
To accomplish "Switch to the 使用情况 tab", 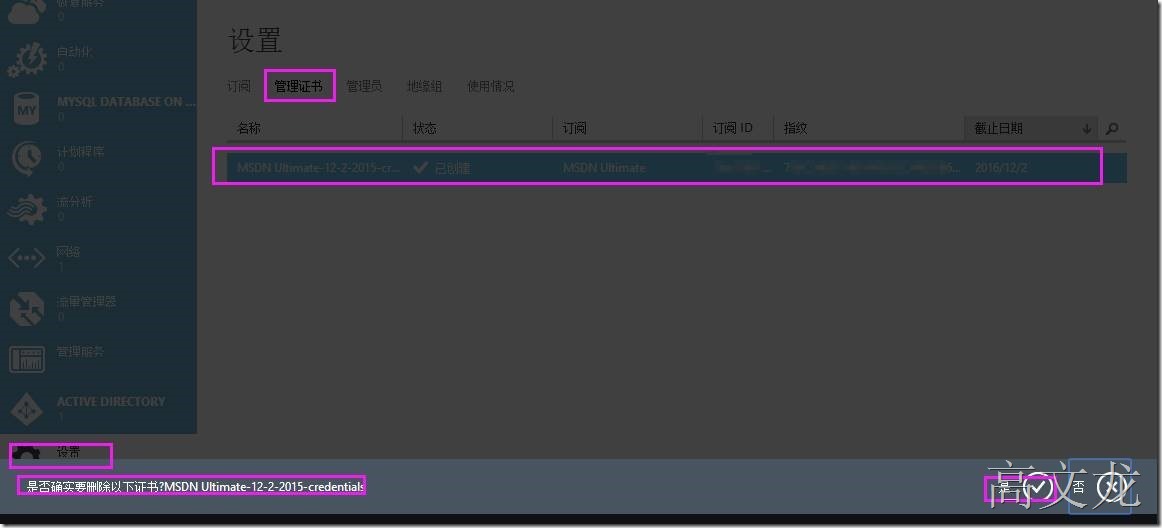I will point(491,86).
